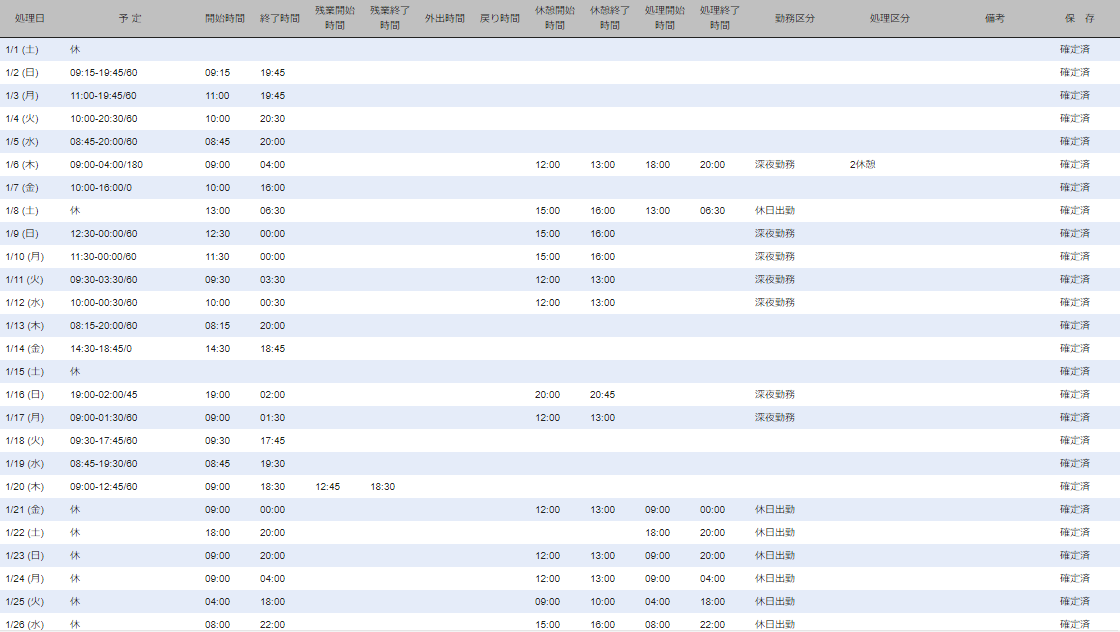The image size is (1120, 632).
Task: Open the 休 schedule link for 1/15 (土)
Action: point(75,371)
